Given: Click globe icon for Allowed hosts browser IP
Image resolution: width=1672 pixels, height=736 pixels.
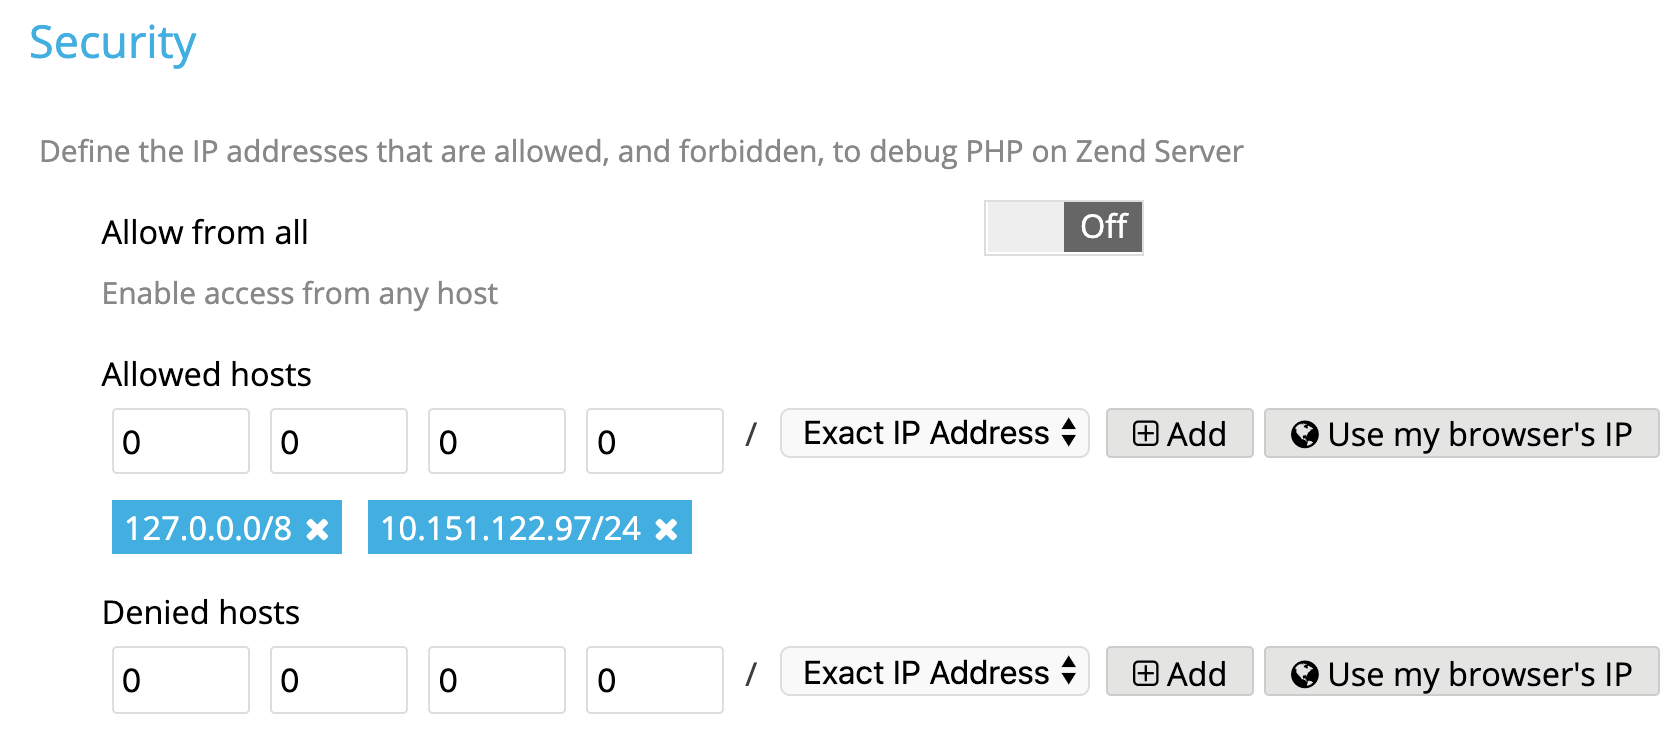Looking at the screenshot, I should pos(1304,434).
